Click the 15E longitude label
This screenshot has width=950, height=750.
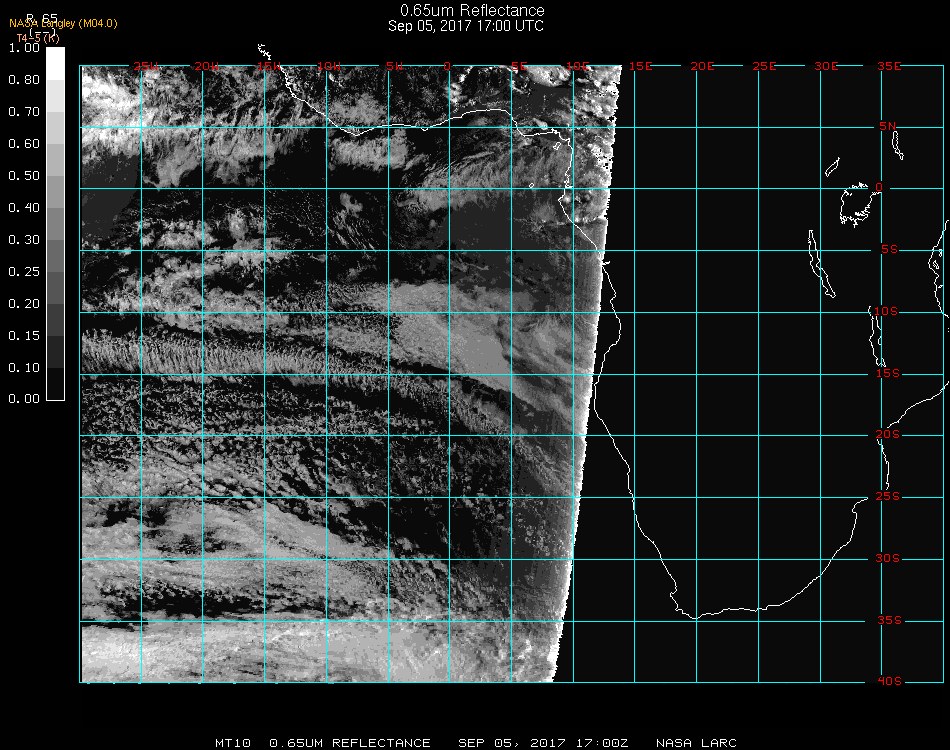(640, 66)
